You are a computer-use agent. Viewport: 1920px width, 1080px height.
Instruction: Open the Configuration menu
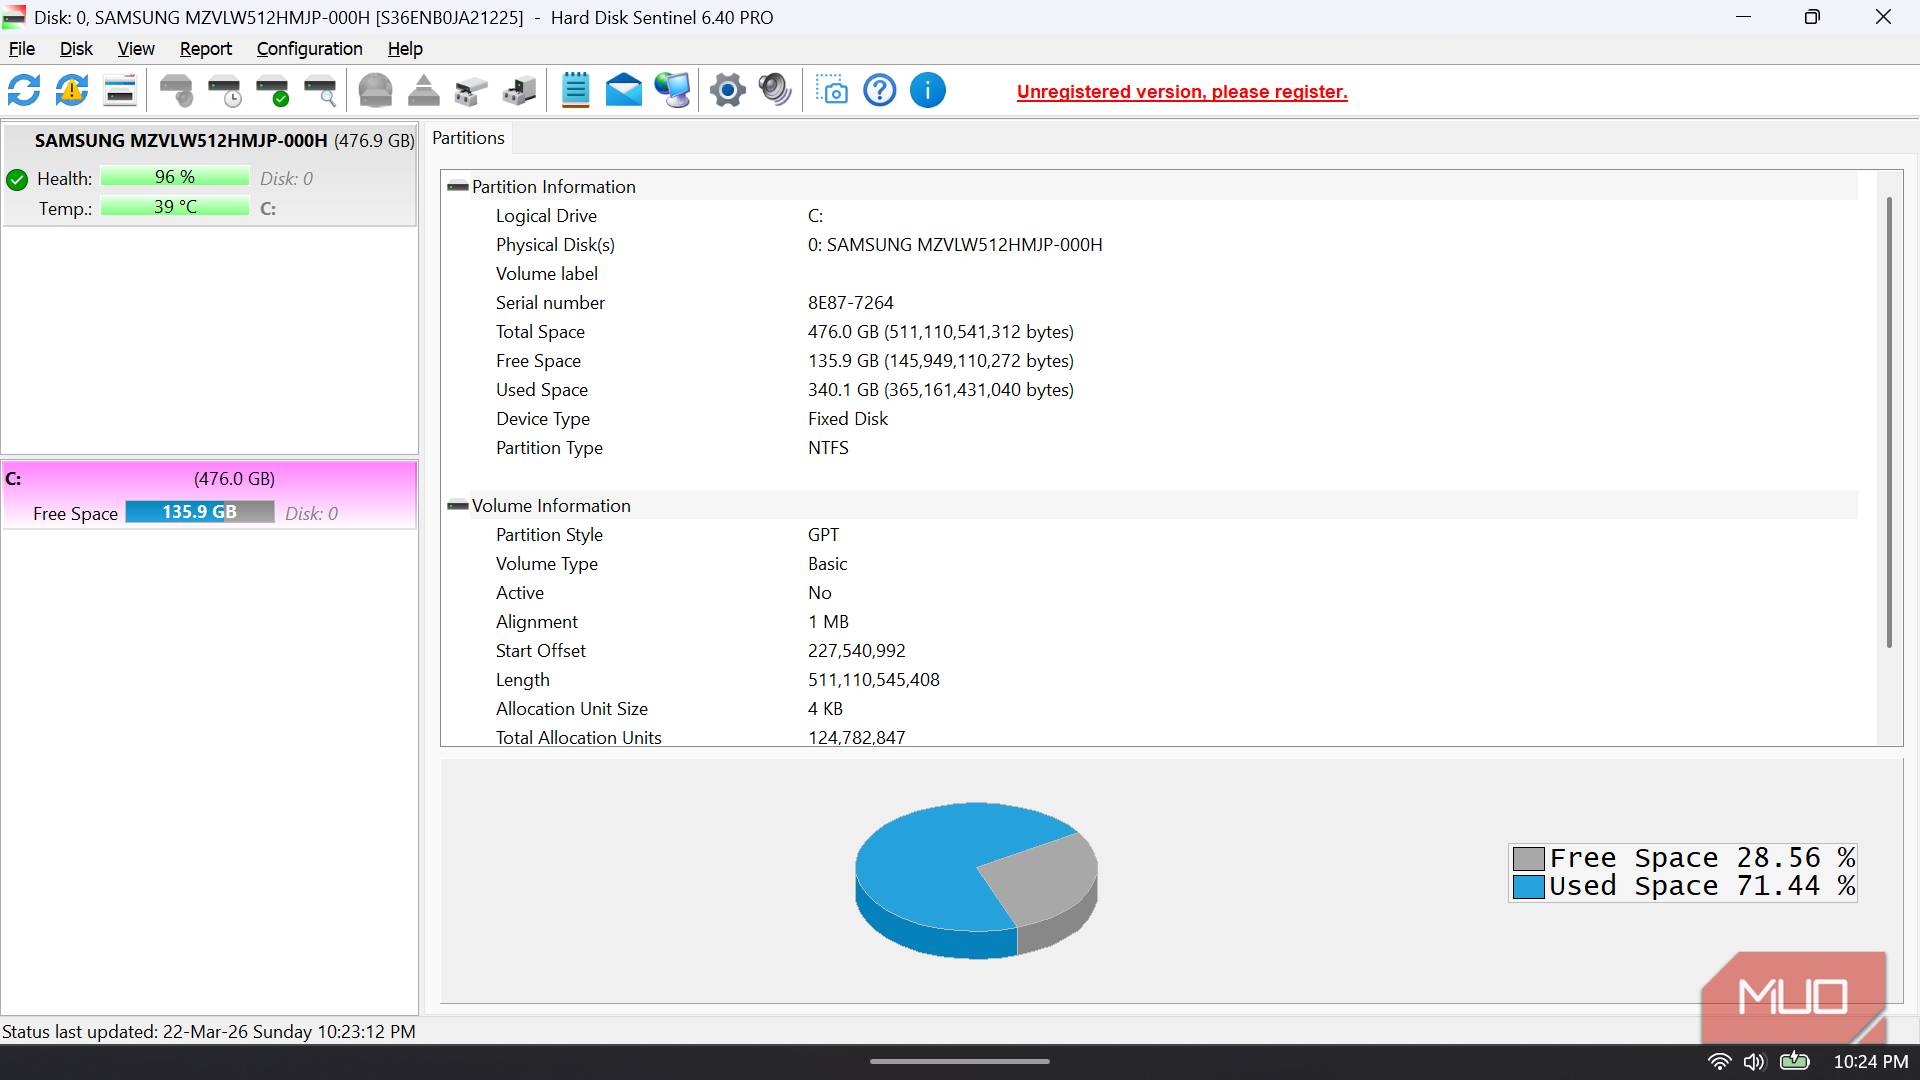click(x=310, y=49)
